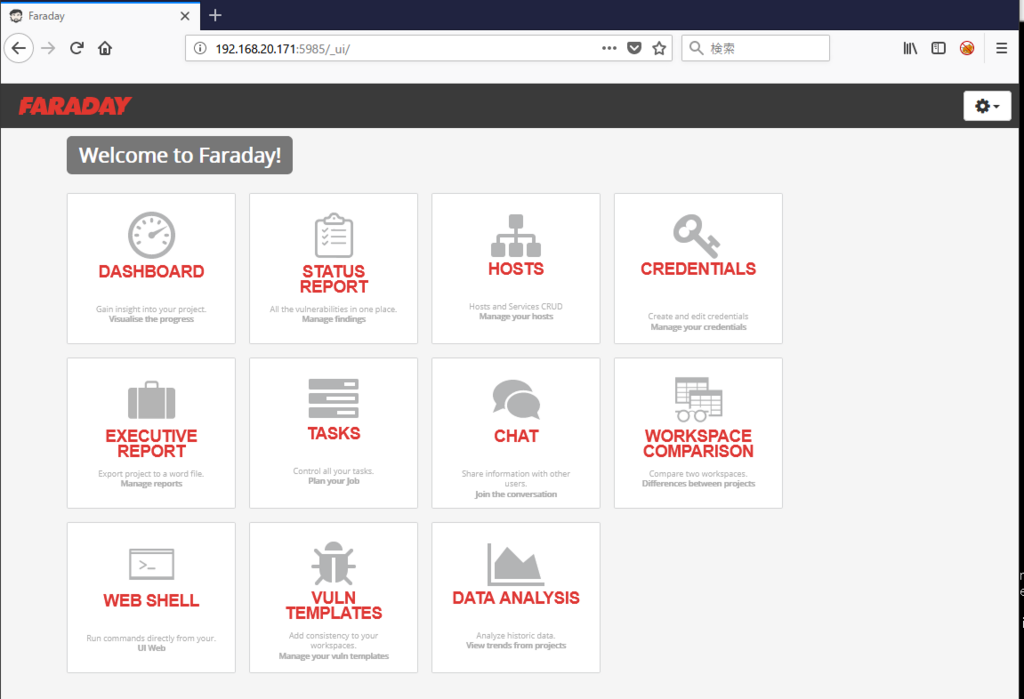
Task: Open the Firefox hamburger menu
Action: pos(1001,48)
